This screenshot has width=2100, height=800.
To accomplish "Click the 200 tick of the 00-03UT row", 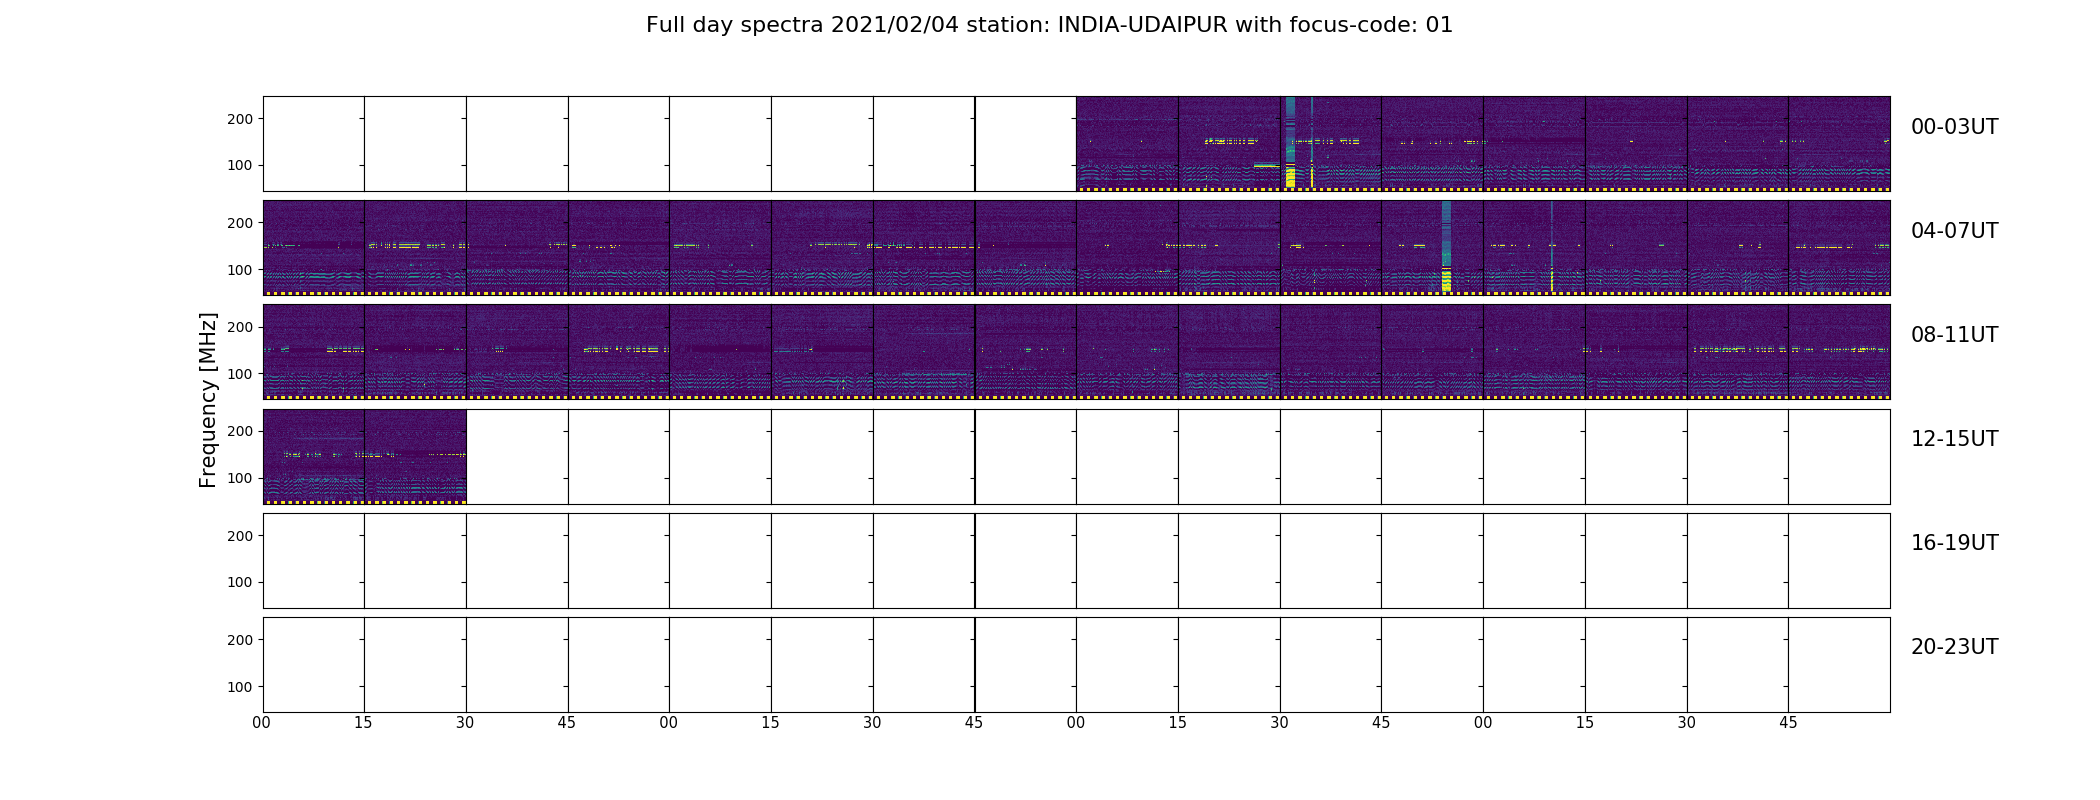I will (x=240, y=119).
